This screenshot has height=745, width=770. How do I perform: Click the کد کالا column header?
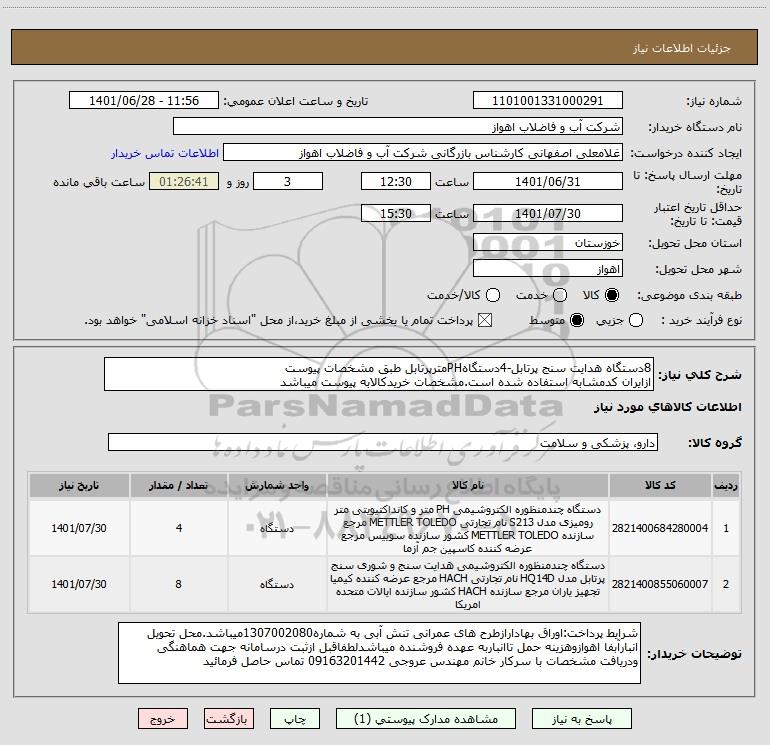[x=660, y=486]
